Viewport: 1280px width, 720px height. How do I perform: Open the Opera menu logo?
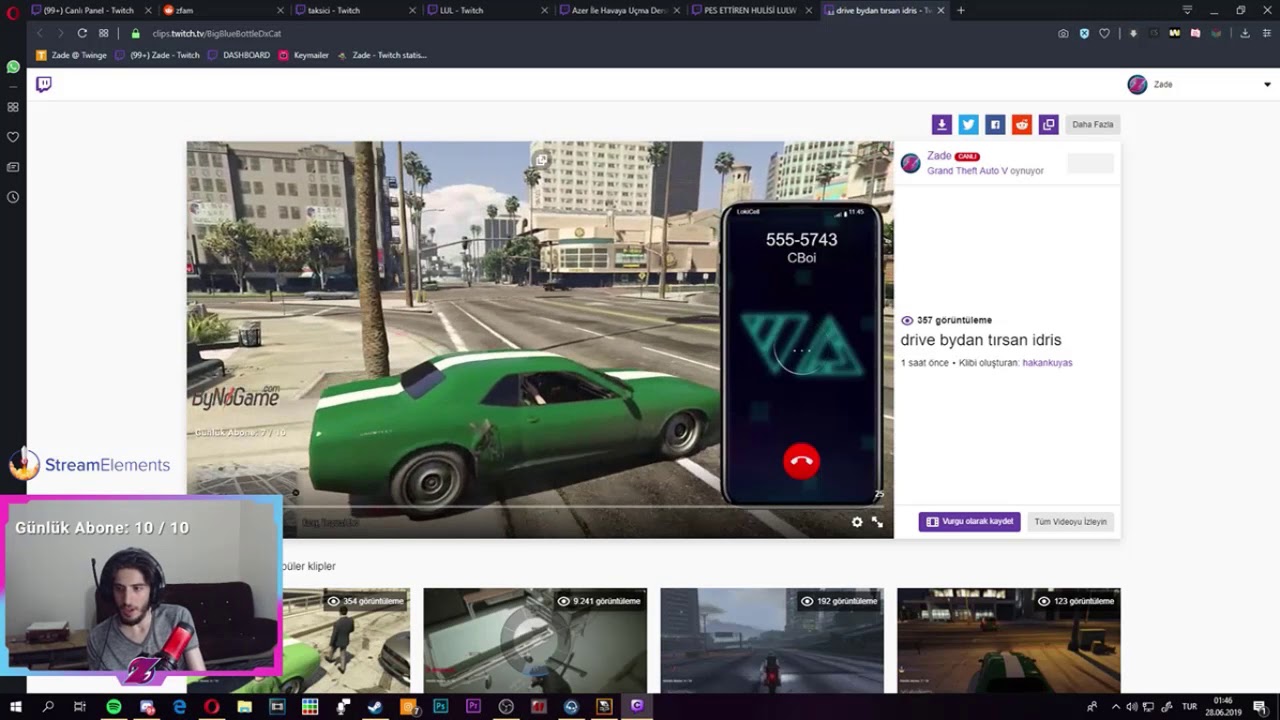click(13, 13)
